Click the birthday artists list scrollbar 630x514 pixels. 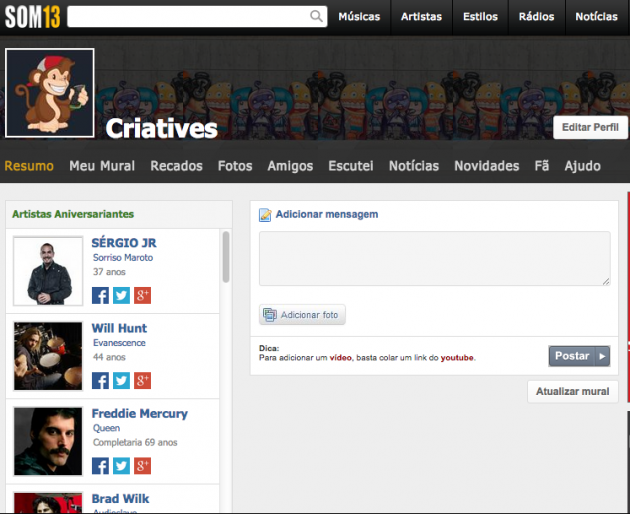tap(226, 257)
